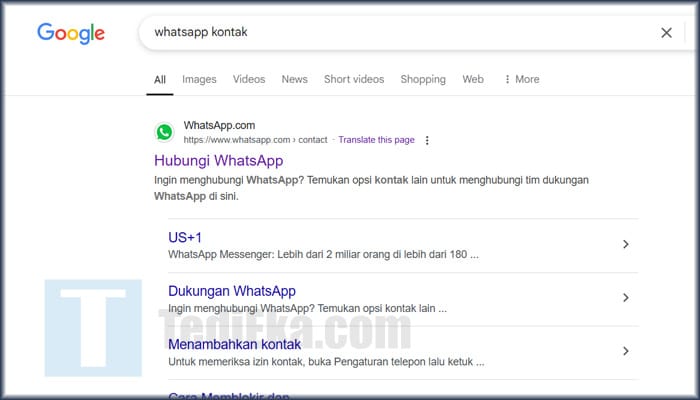Image resolution: width=700 pixels, height=400 pixels.
Task: Open the More search filters dropdown
Action: pos(521,79)
